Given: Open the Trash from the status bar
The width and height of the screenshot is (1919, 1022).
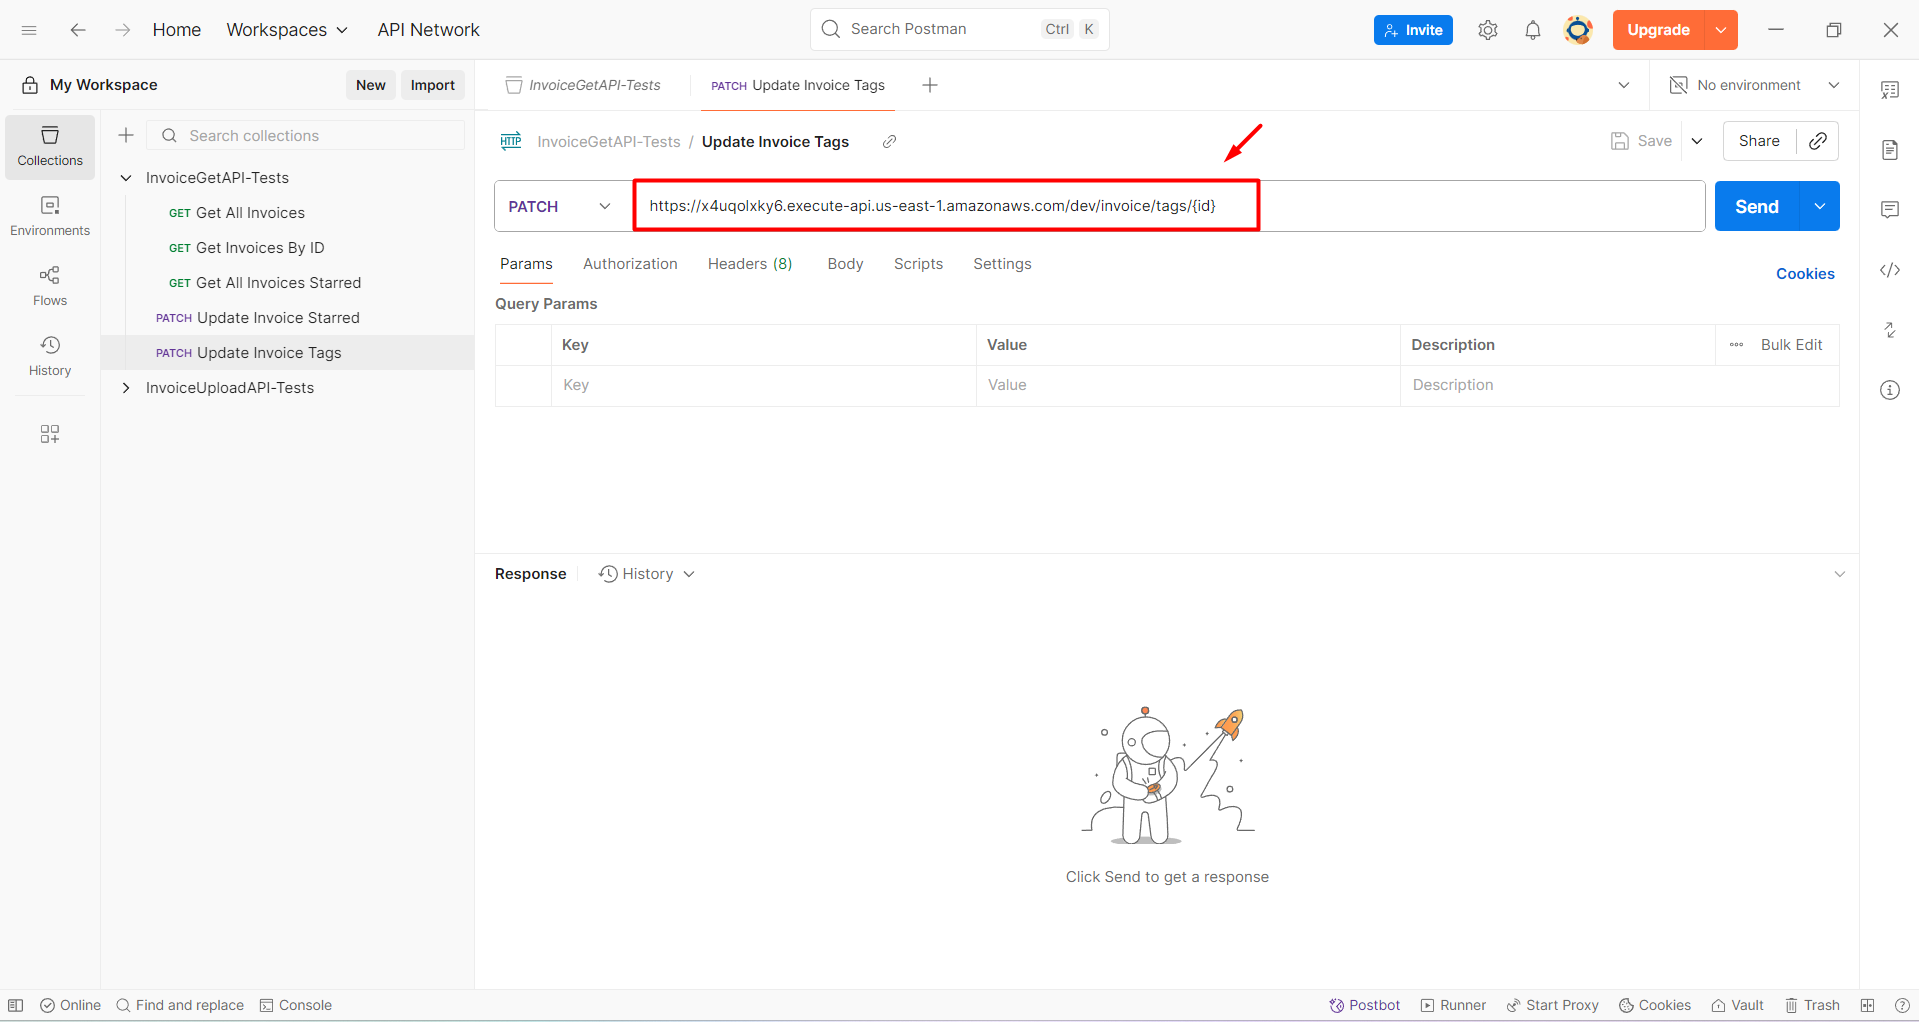Looking at the screenshot, I should (1812, 1005).
